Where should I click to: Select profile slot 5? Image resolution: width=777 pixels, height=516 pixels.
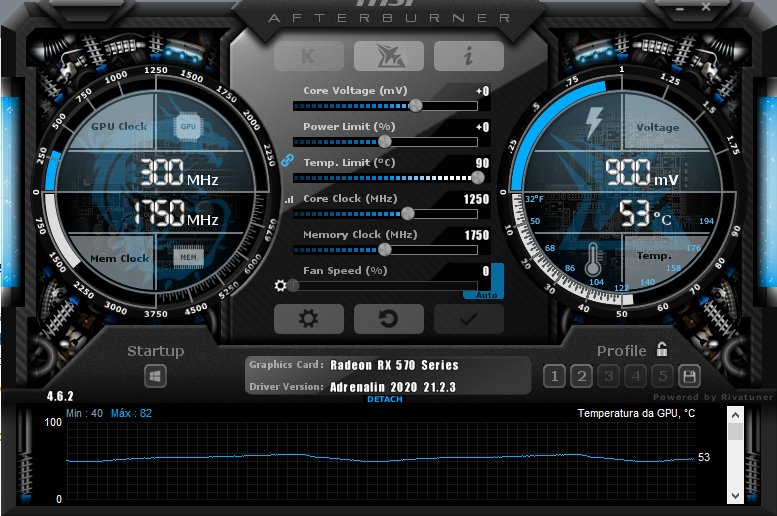point(663,377)
